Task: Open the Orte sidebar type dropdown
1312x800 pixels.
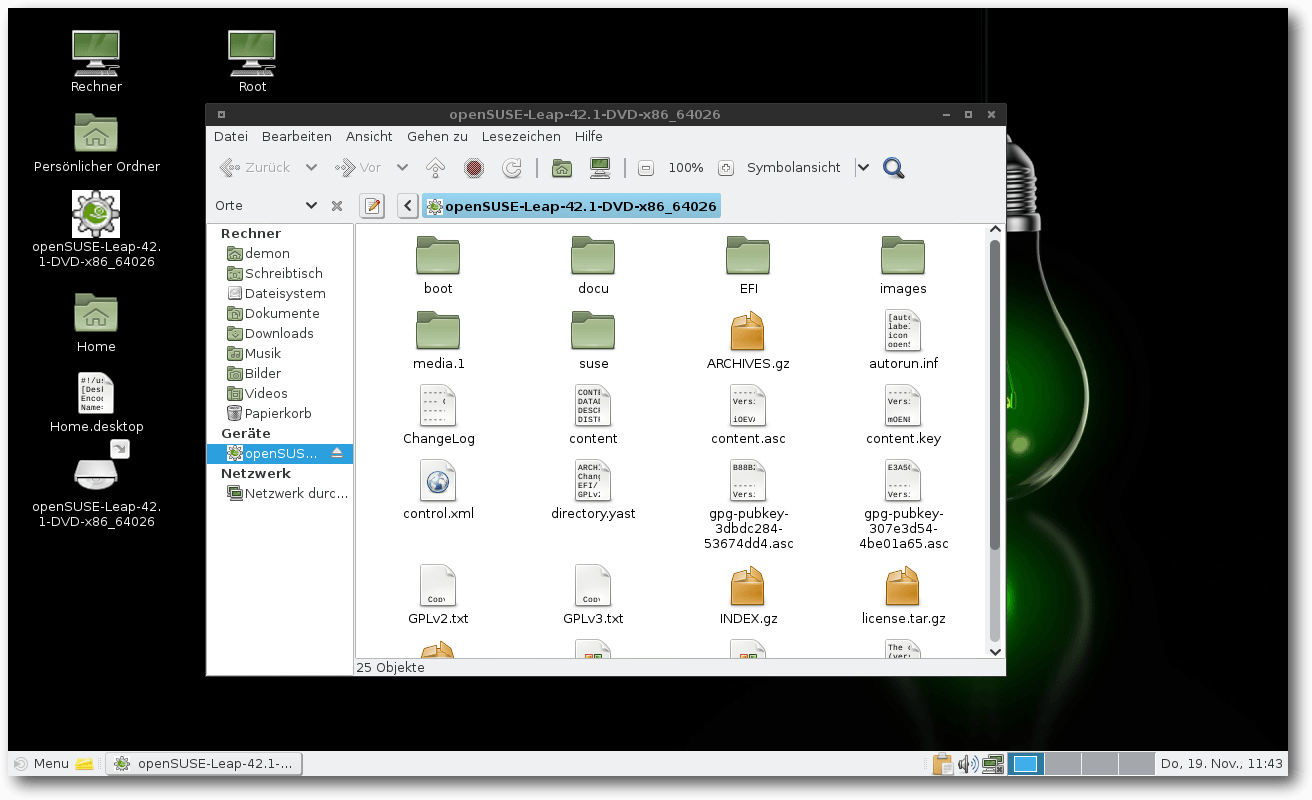Action: [311, 206]
